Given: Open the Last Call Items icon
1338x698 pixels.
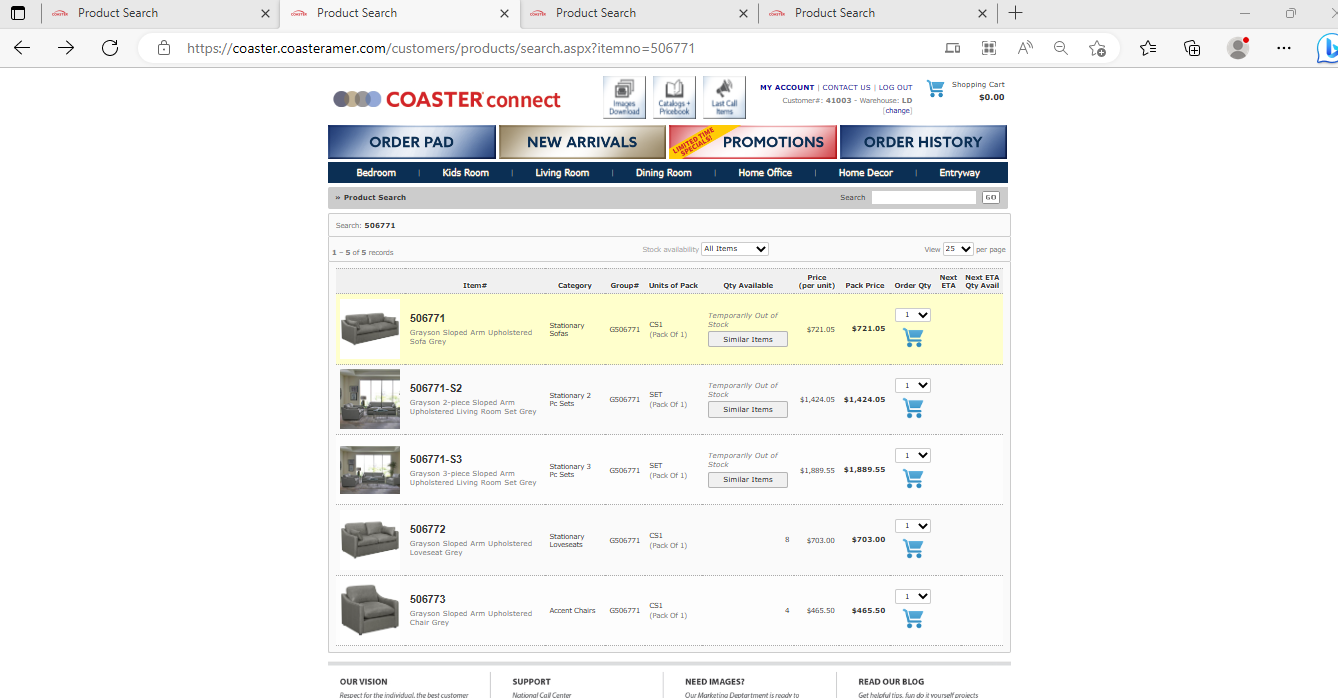Looking at the screenshot, I should (x=724, y=97).
